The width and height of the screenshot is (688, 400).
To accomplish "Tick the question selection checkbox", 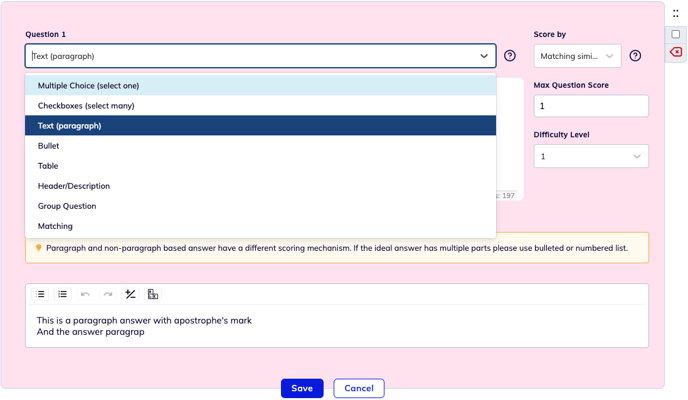I will (x=676, y=34).
